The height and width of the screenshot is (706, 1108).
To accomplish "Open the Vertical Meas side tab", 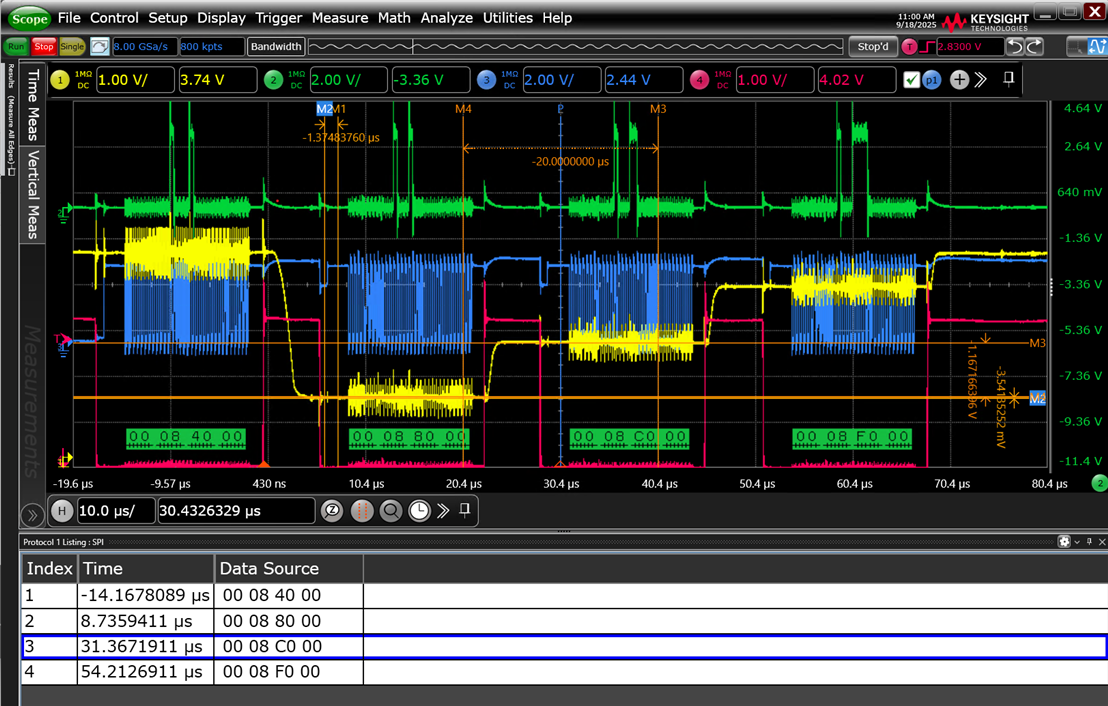I will coord(33,194).
